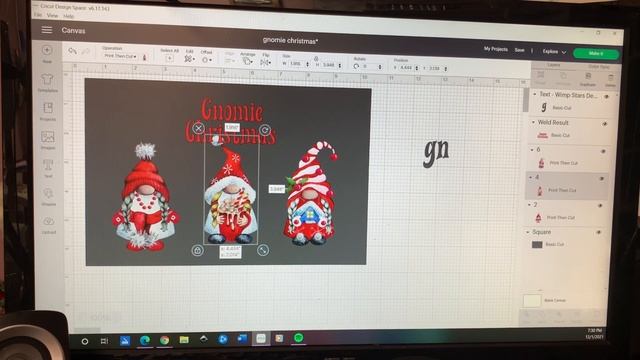Click the resize handle on selected gnome
This screenshot has height=360, width=640.
(263, 250)
